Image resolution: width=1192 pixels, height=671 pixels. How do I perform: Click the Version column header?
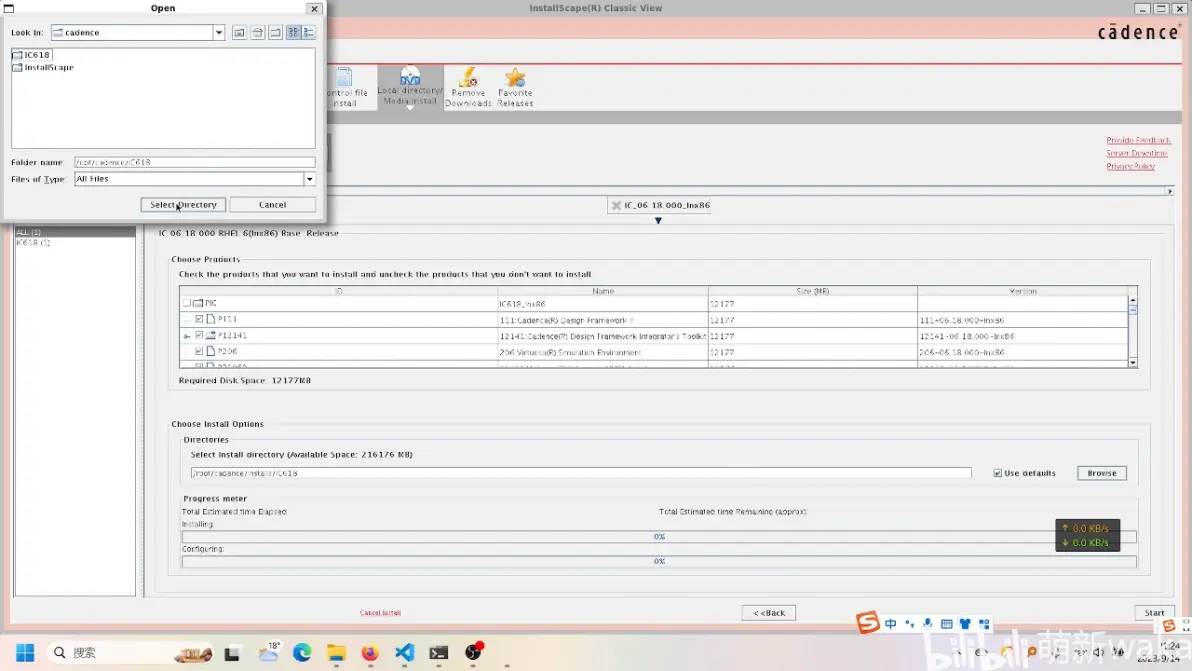(1022, 291)
